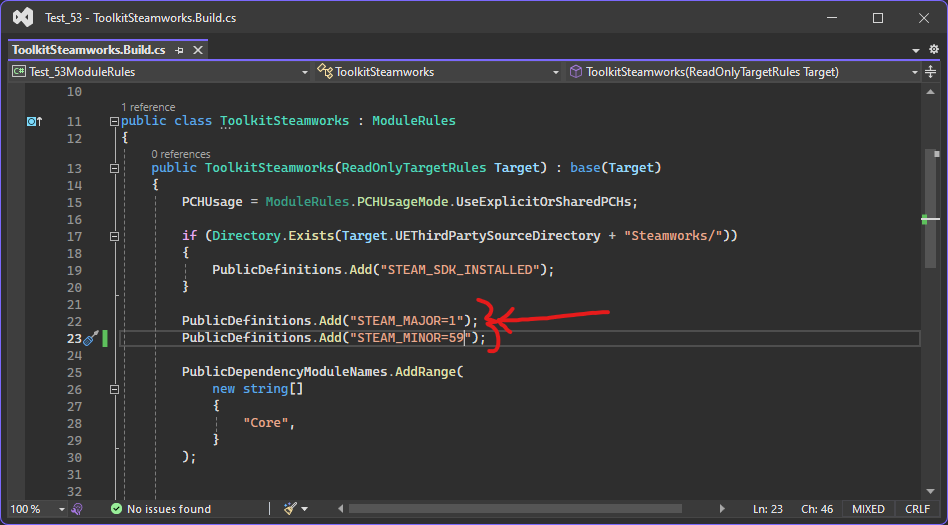Image resolution: width=948 pixels, height=525 pixels.
Task: Collapse the if block on line 17
Action: (114, 236)
